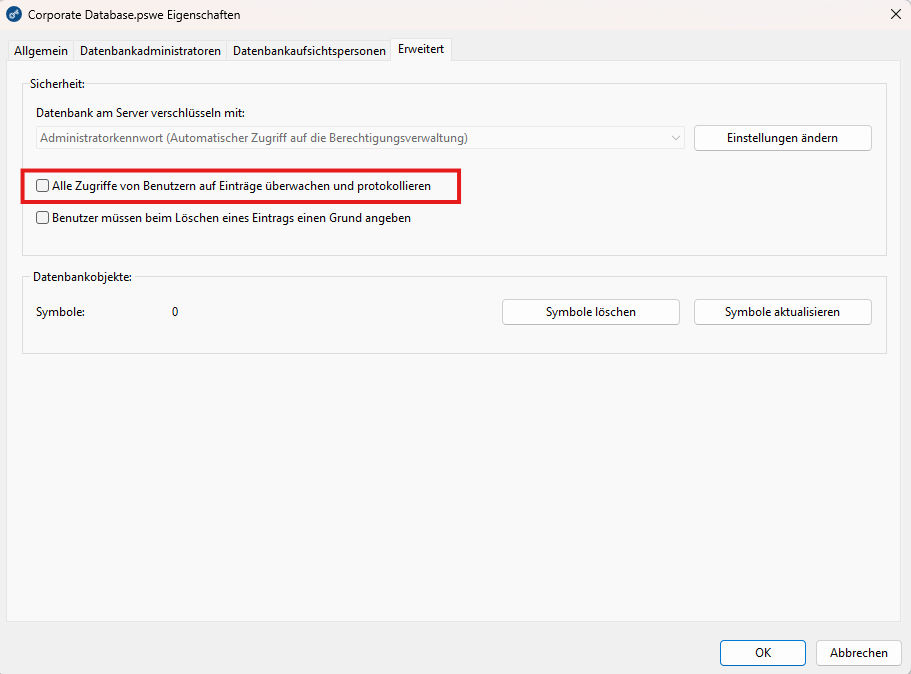Viewport: 911px width, 674px height.
Task: Click the window title 'Corporate Database.pswe Eigenschaften'
Action: [x=134, y=15]
